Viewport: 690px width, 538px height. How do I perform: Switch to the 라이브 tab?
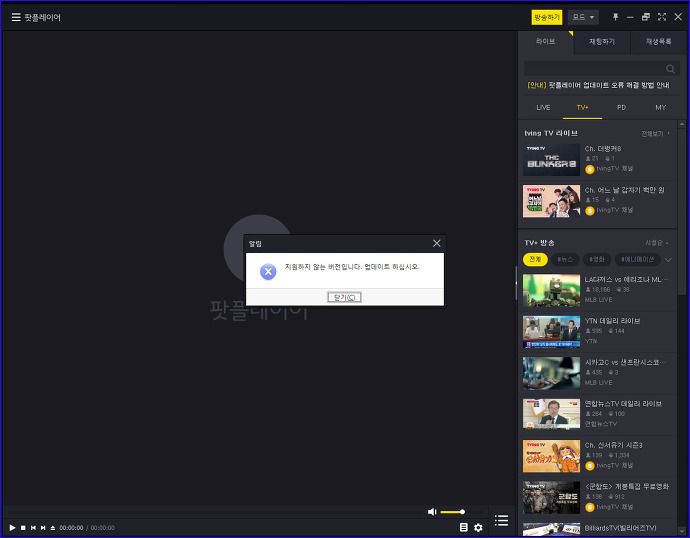(x=546, y=42)
